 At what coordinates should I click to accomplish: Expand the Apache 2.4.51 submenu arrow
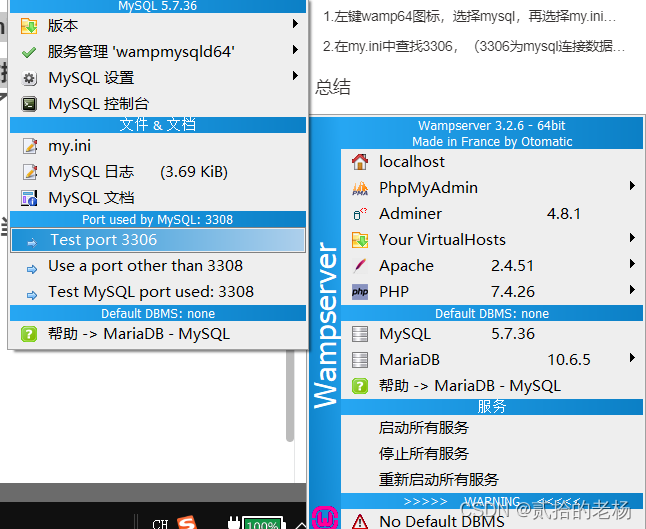pos(632,264)
